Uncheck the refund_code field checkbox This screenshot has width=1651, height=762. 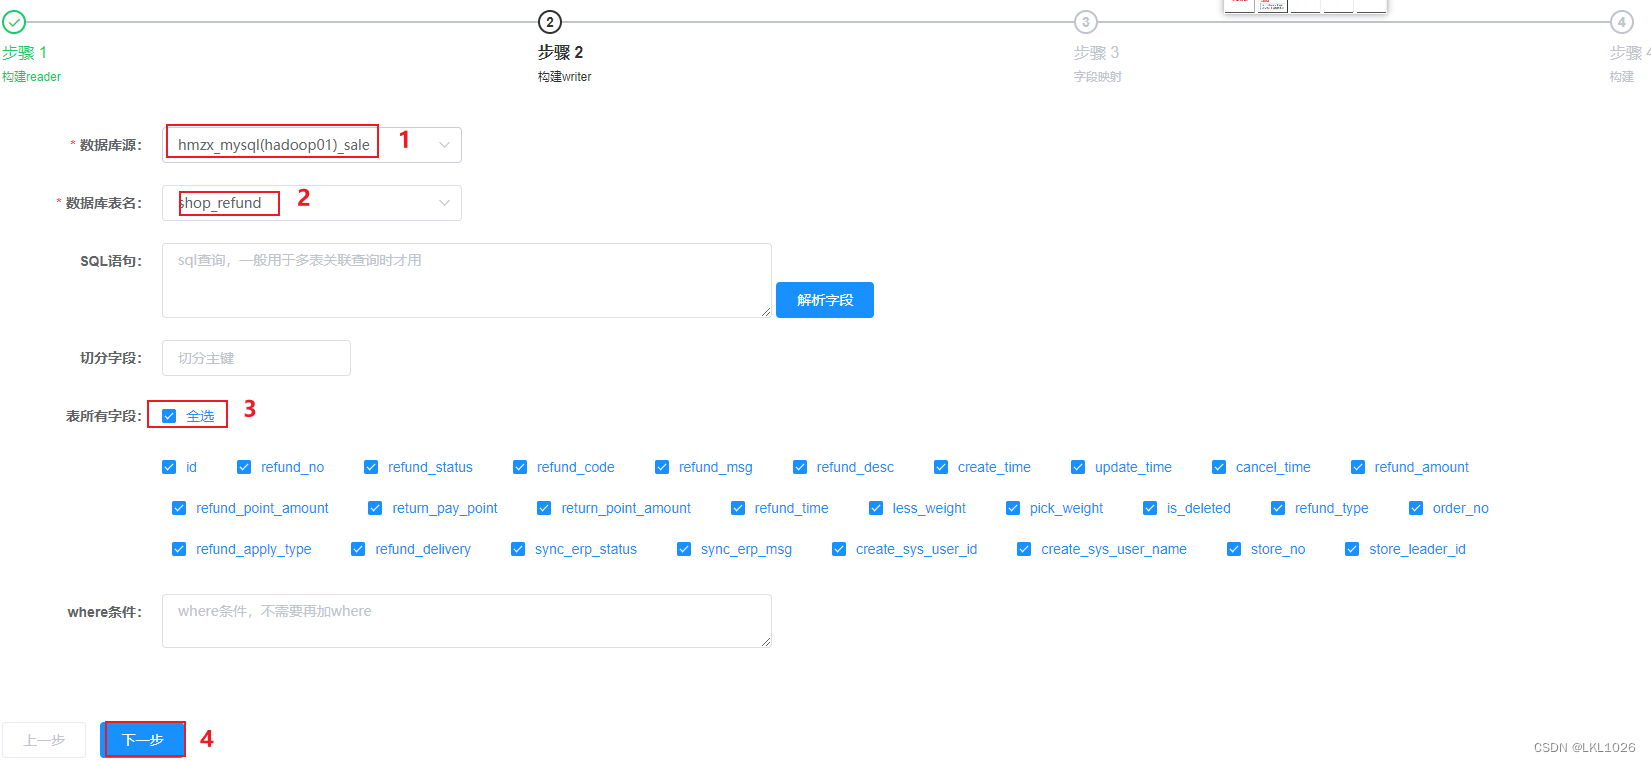coord(520,467)
